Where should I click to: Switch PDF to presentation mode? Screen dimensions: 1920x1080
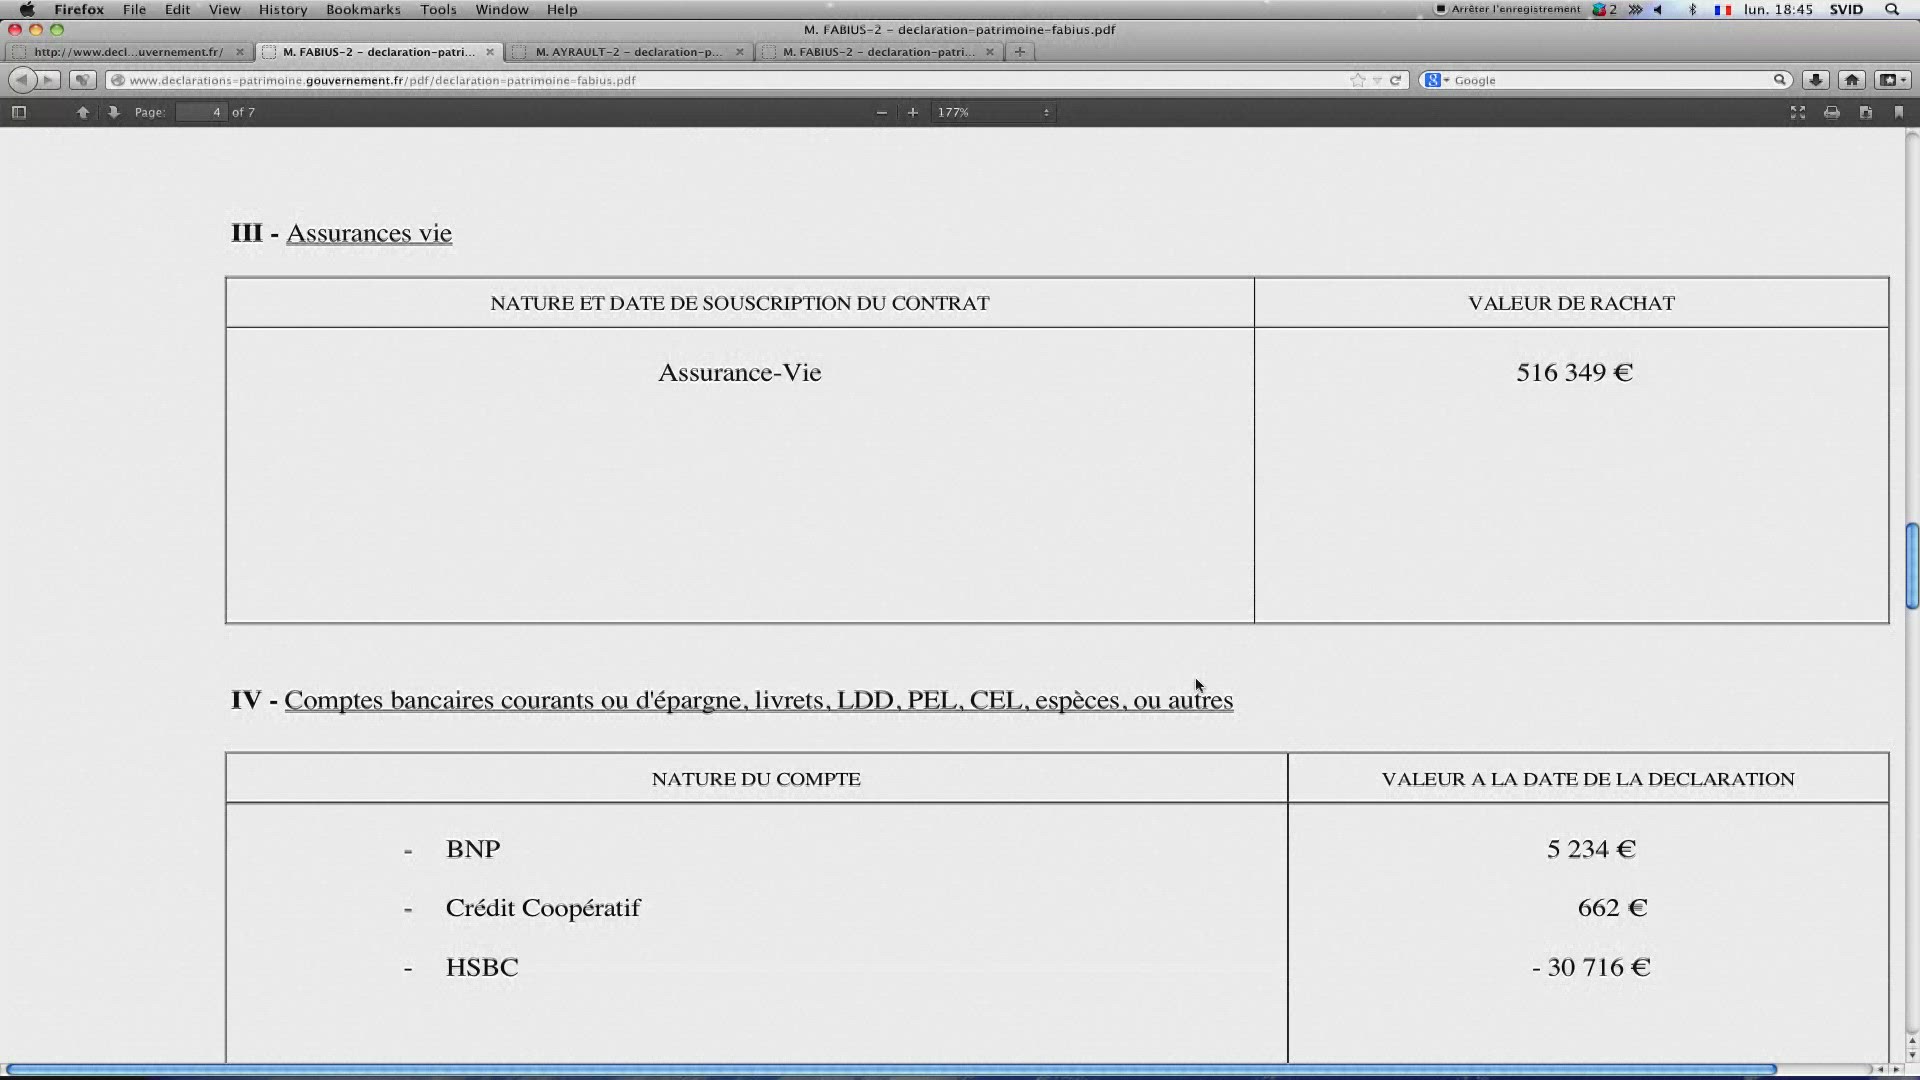coord(1798,112)
